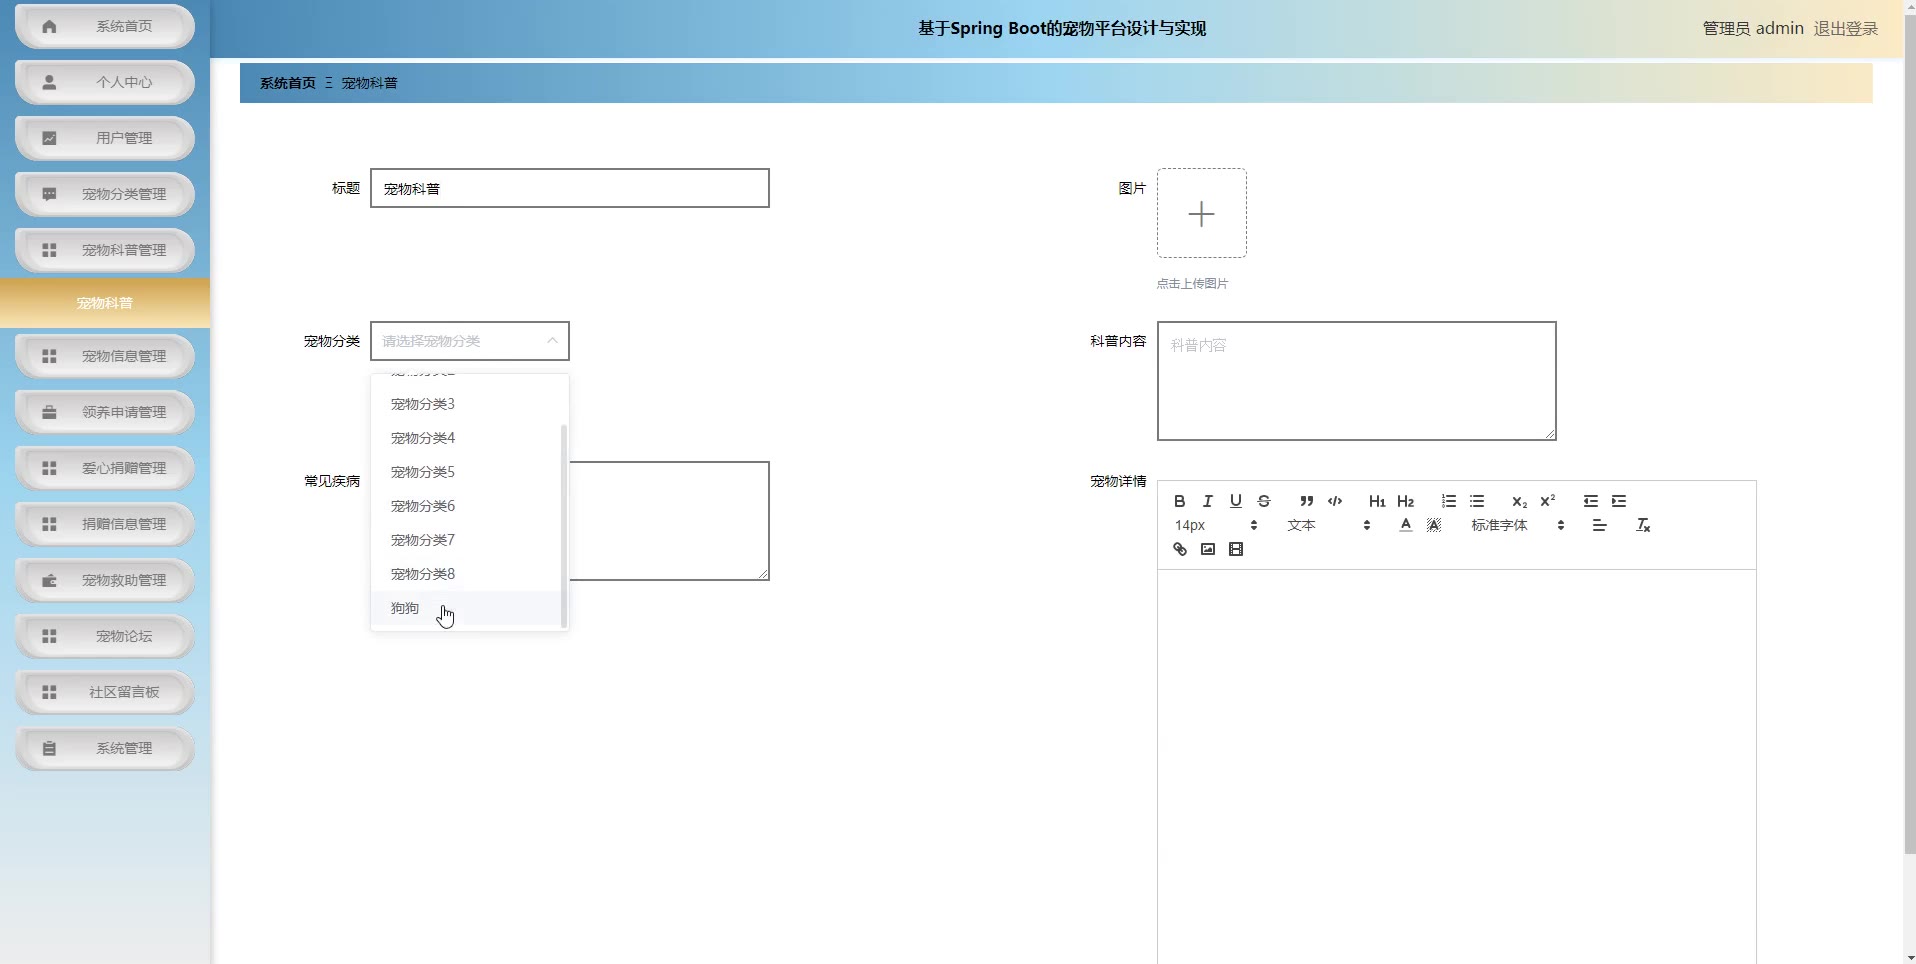Viewport: 1916px width, 964px height.
Task: Toggle bold formatting in editor
Action: 1179,501
